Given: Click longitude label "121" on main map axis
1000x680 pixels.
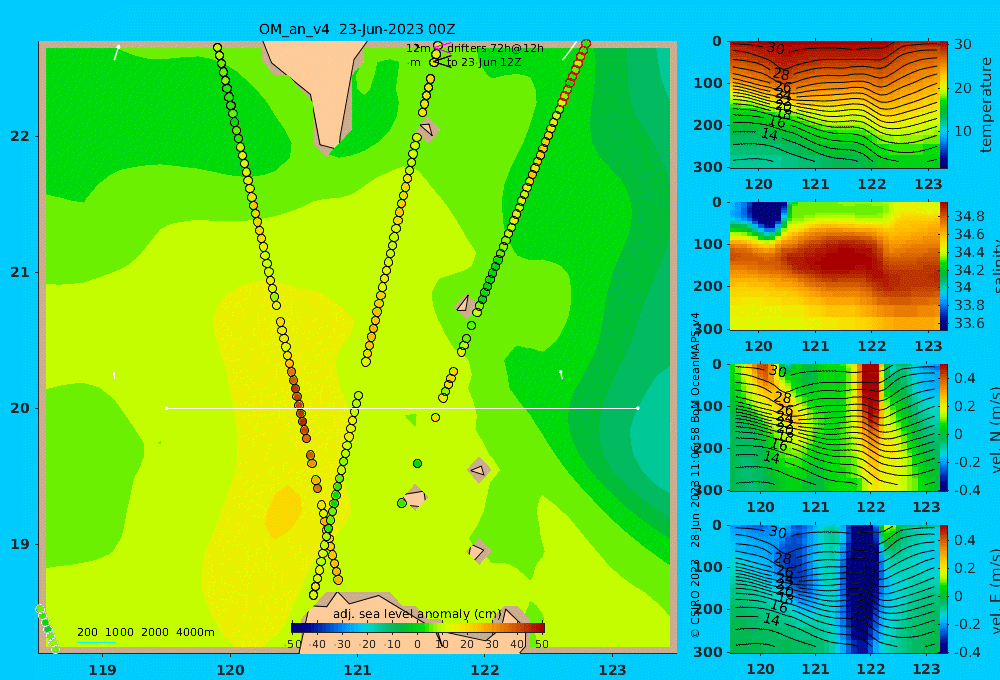Looking at the screenshot, I should 357,670.
